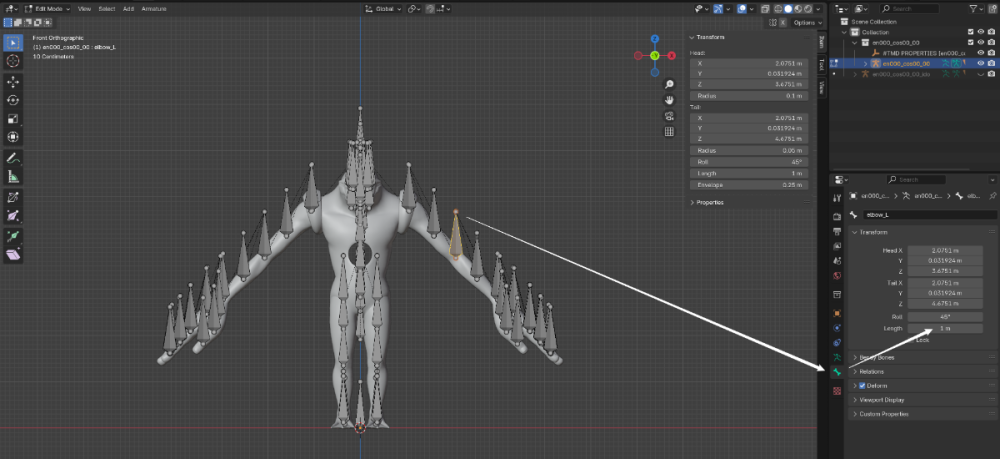Viewport: 1000px width, 459px height.
Task: Disable render camera icon for Collection
Action: 991,32
